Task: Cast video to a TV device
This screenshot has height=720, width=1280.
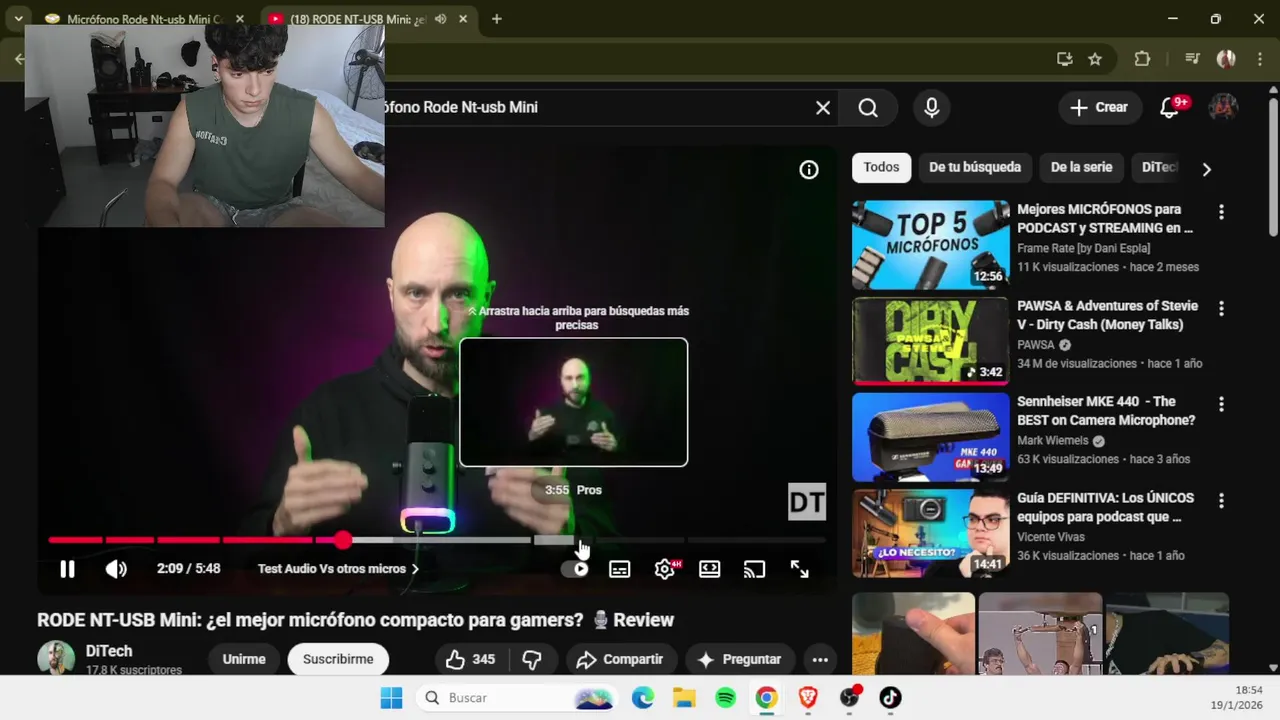Action: point(754,569)
